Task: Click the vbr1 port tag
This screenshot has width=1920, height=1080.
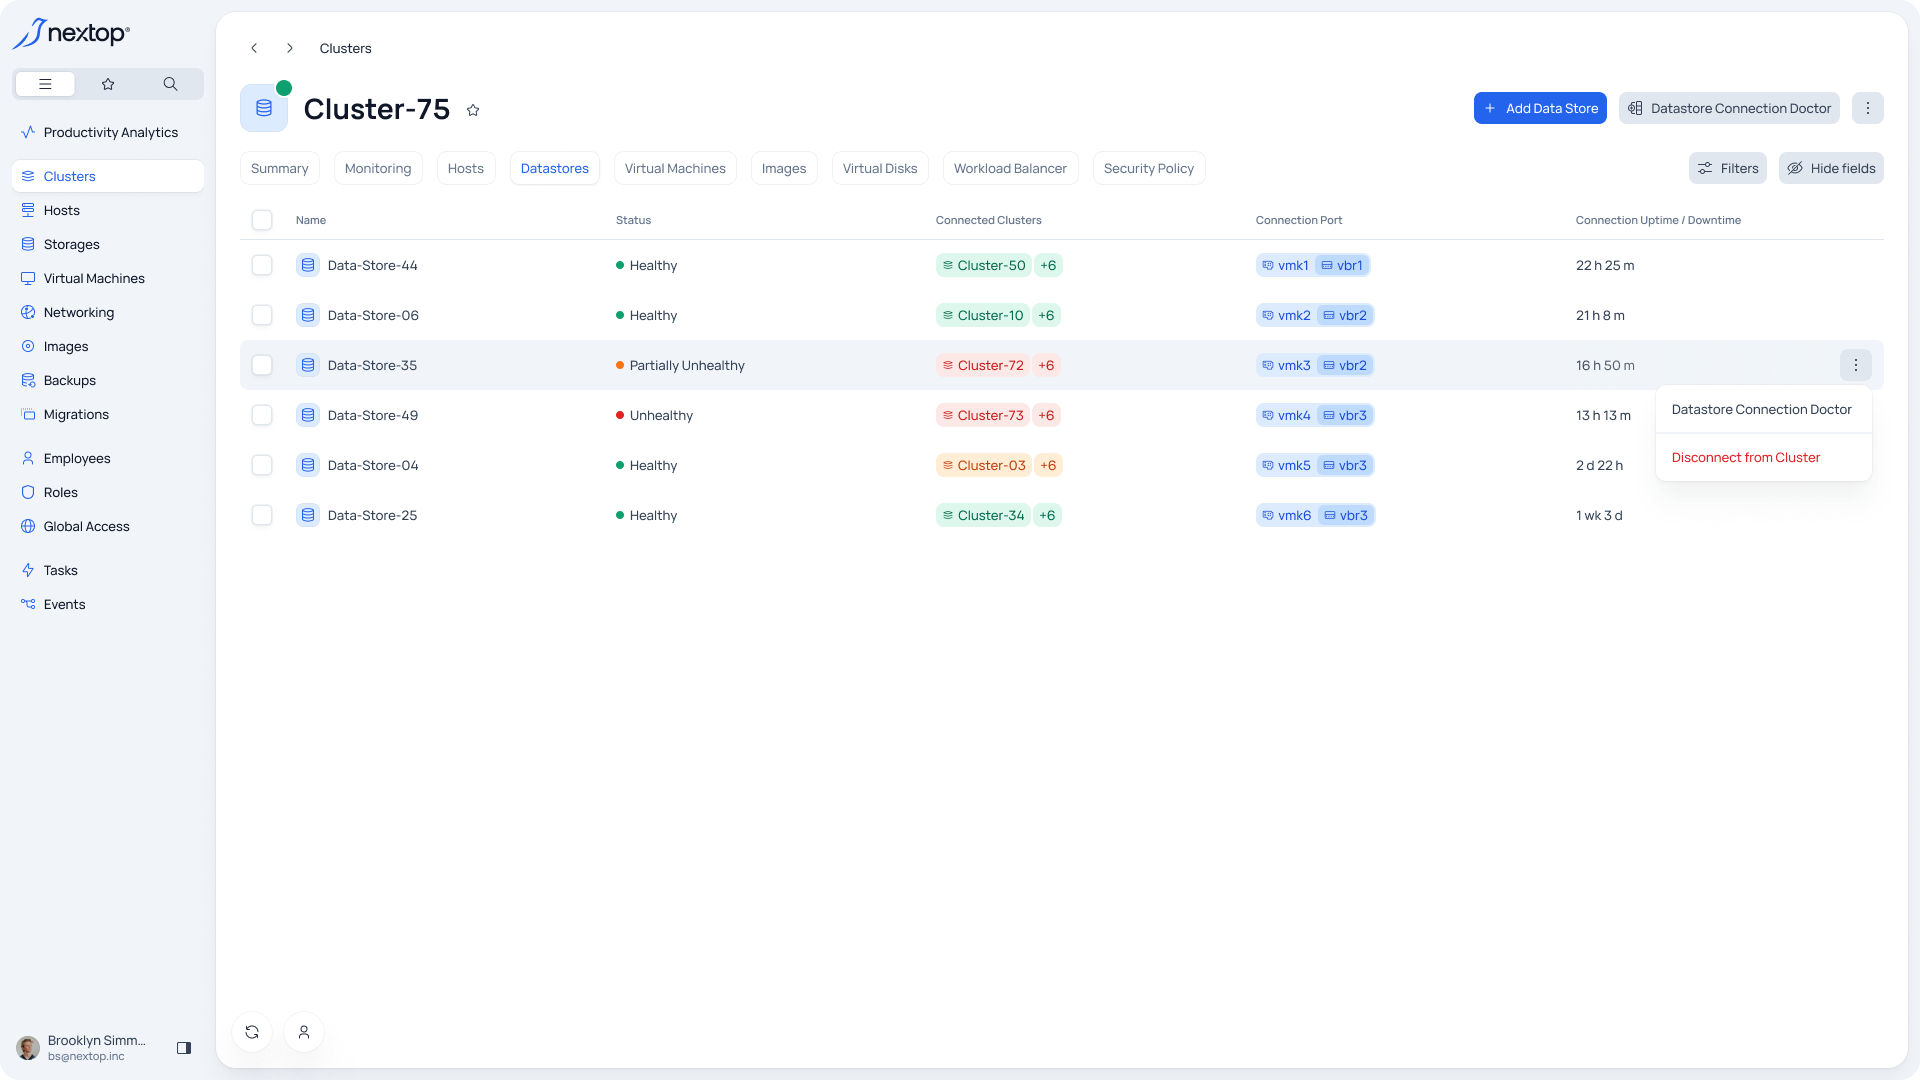Action: coord(1342,265)
